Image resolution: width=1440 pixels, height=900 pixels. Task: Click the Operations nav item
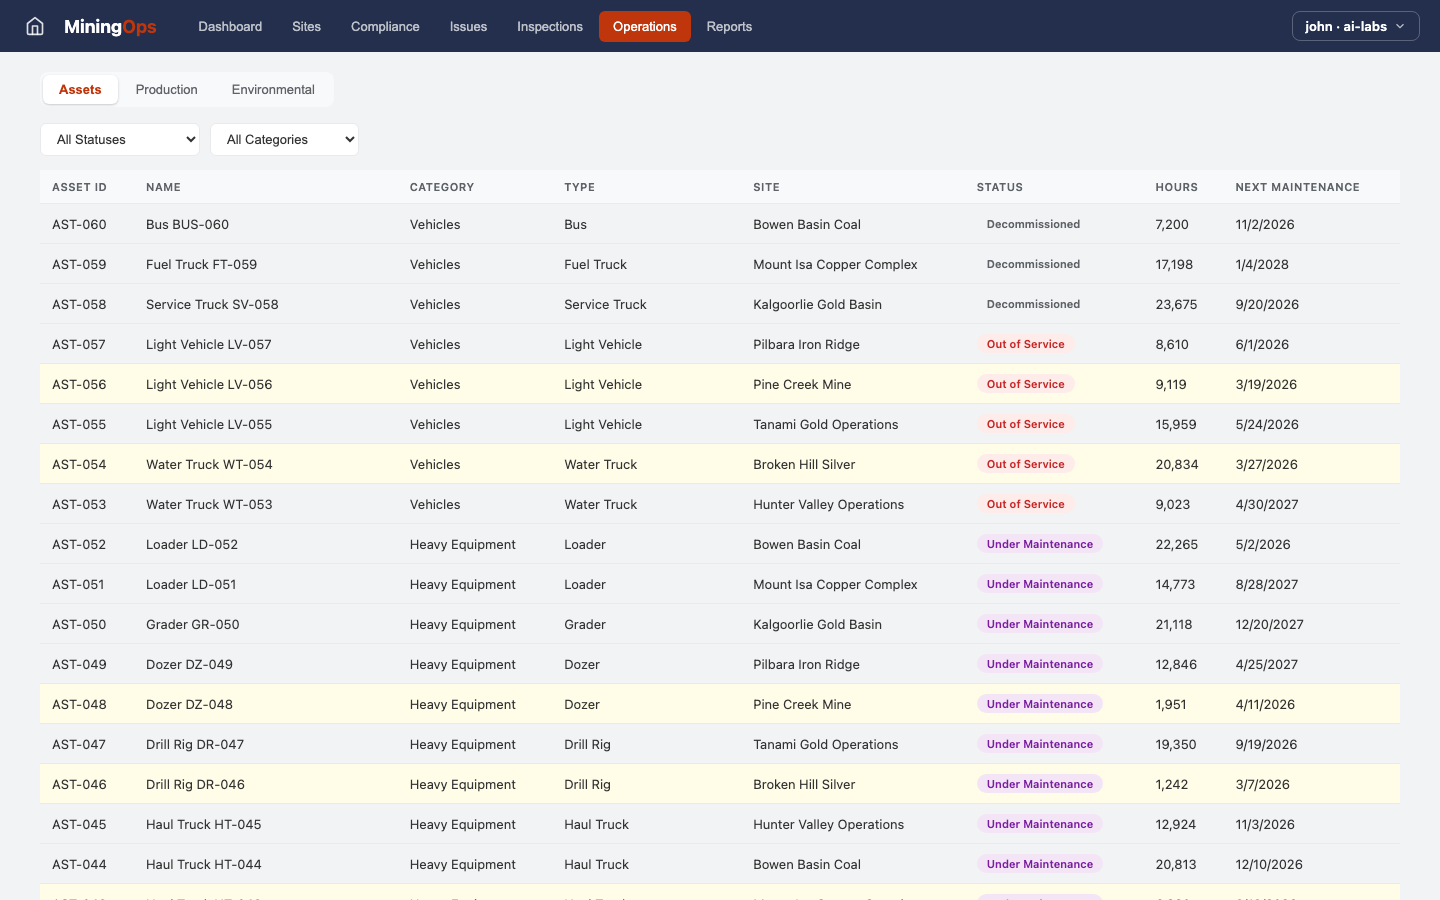644,26
